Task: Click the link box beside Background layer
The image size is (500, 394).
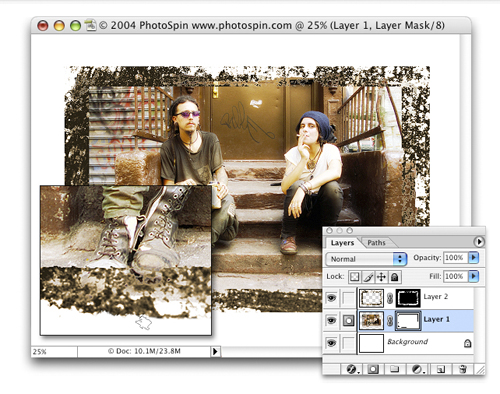Action: [348, 343]
